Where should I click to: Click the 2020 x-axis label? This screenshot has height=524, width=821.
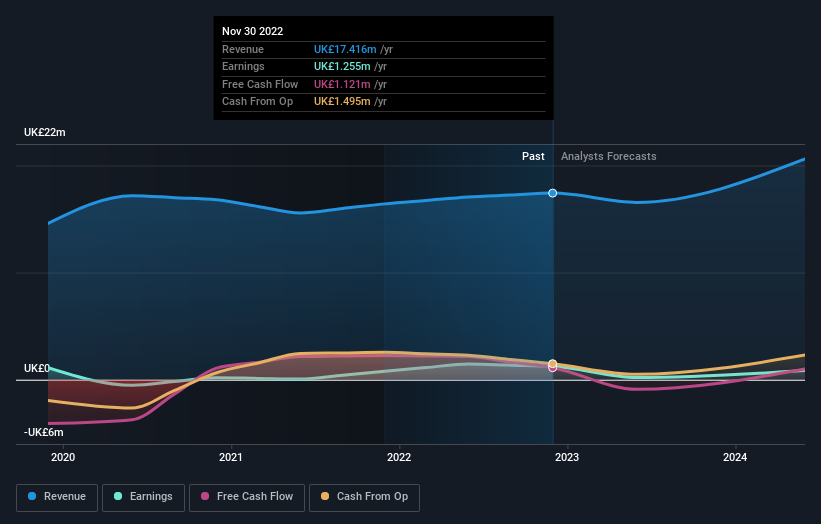[63, 457]
